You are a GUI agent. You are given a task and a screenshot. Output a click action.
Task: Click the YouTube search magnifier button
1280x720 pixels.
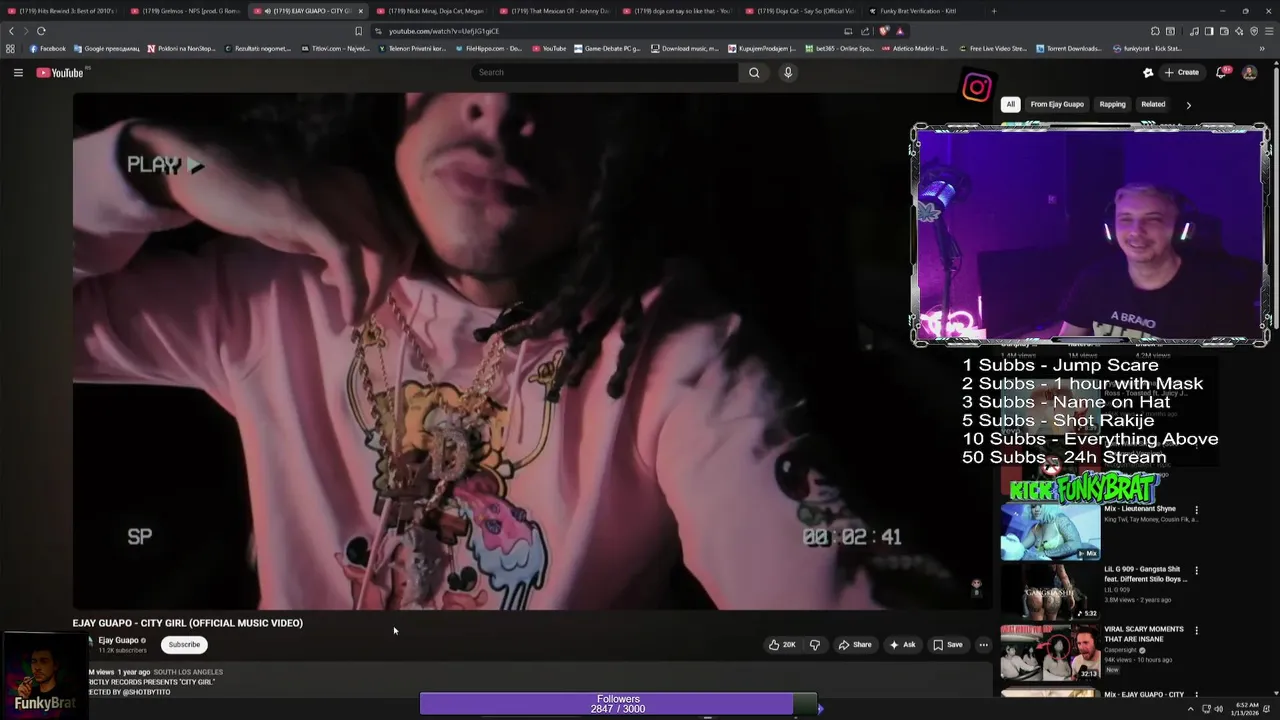[754, 72]
